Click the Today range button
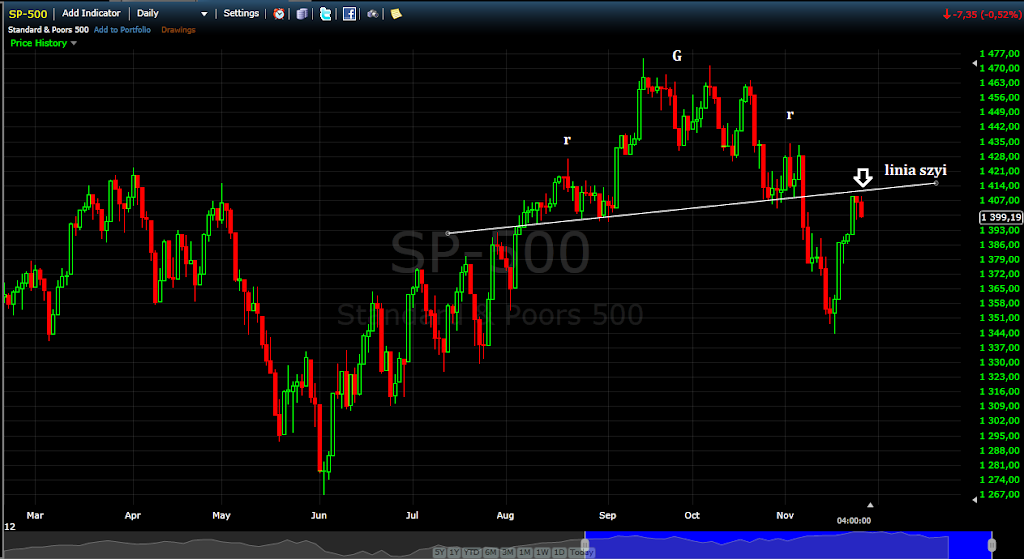The width and height of the screenshot is (1024, 559). pyautogui.click(x=581, y=552)
